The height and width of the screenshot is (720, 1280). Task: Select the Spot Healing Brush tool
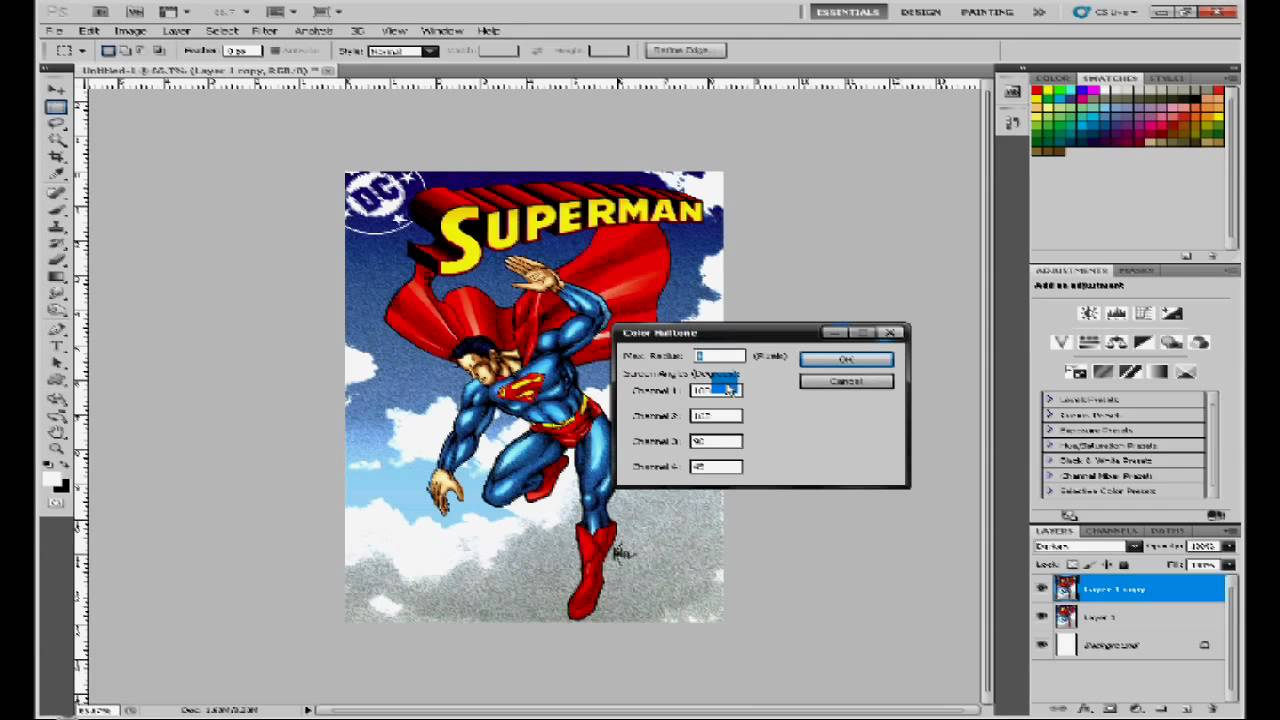tap(55, 192)
